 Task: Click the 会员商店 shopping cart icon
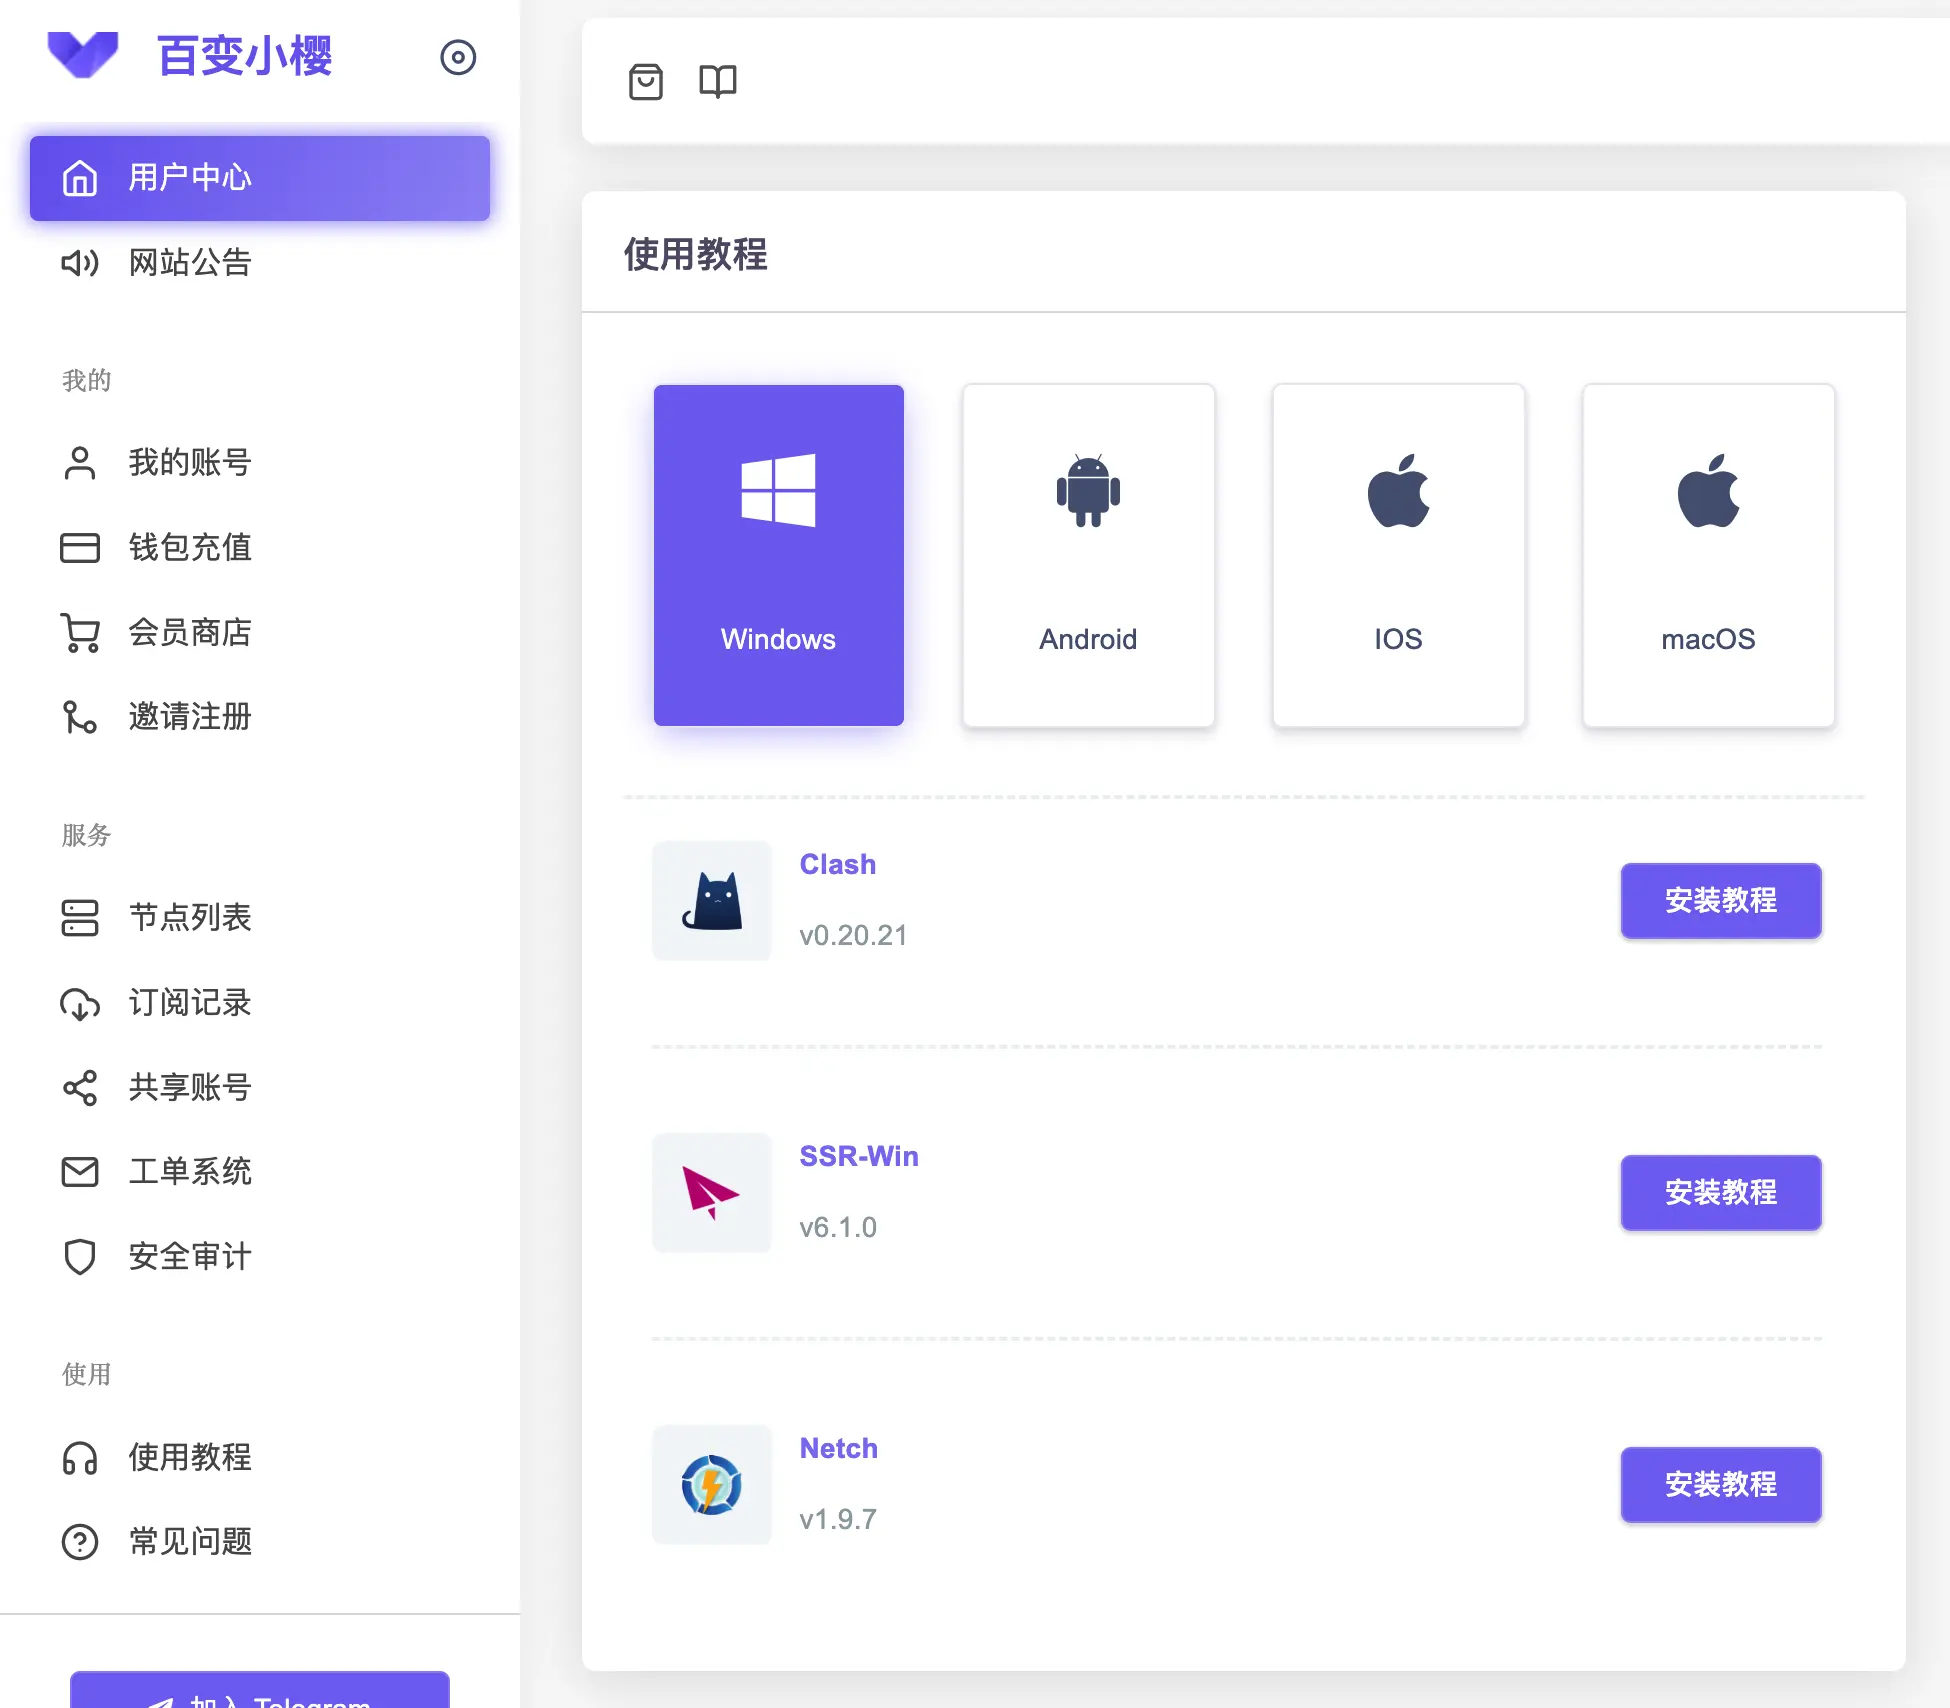(80, 632)
